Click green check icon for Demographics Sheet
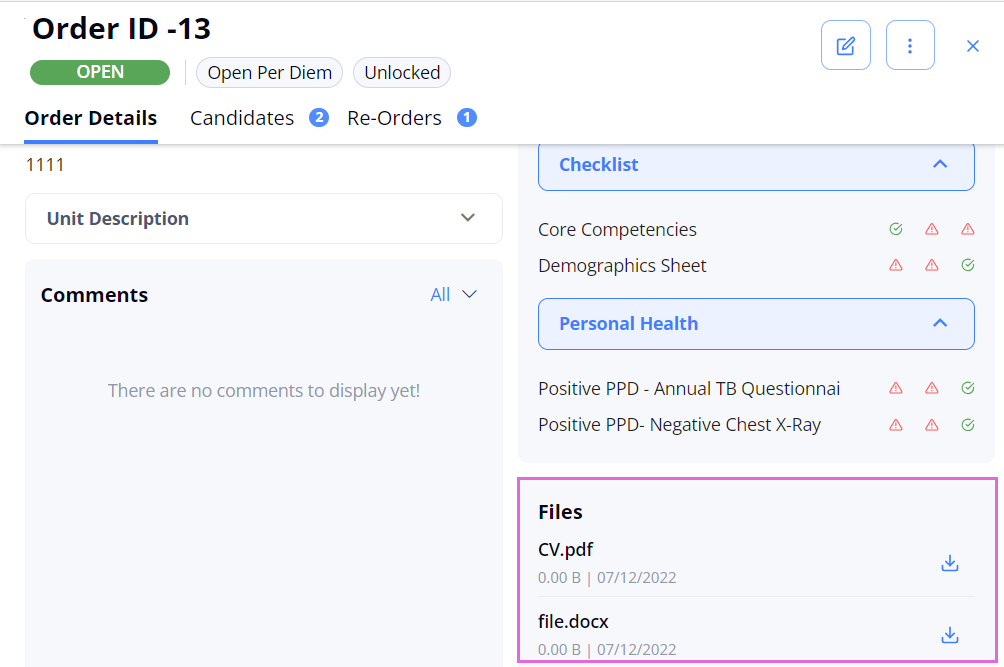This screenshot has height=667, width=1004. [x=968, y=265]
